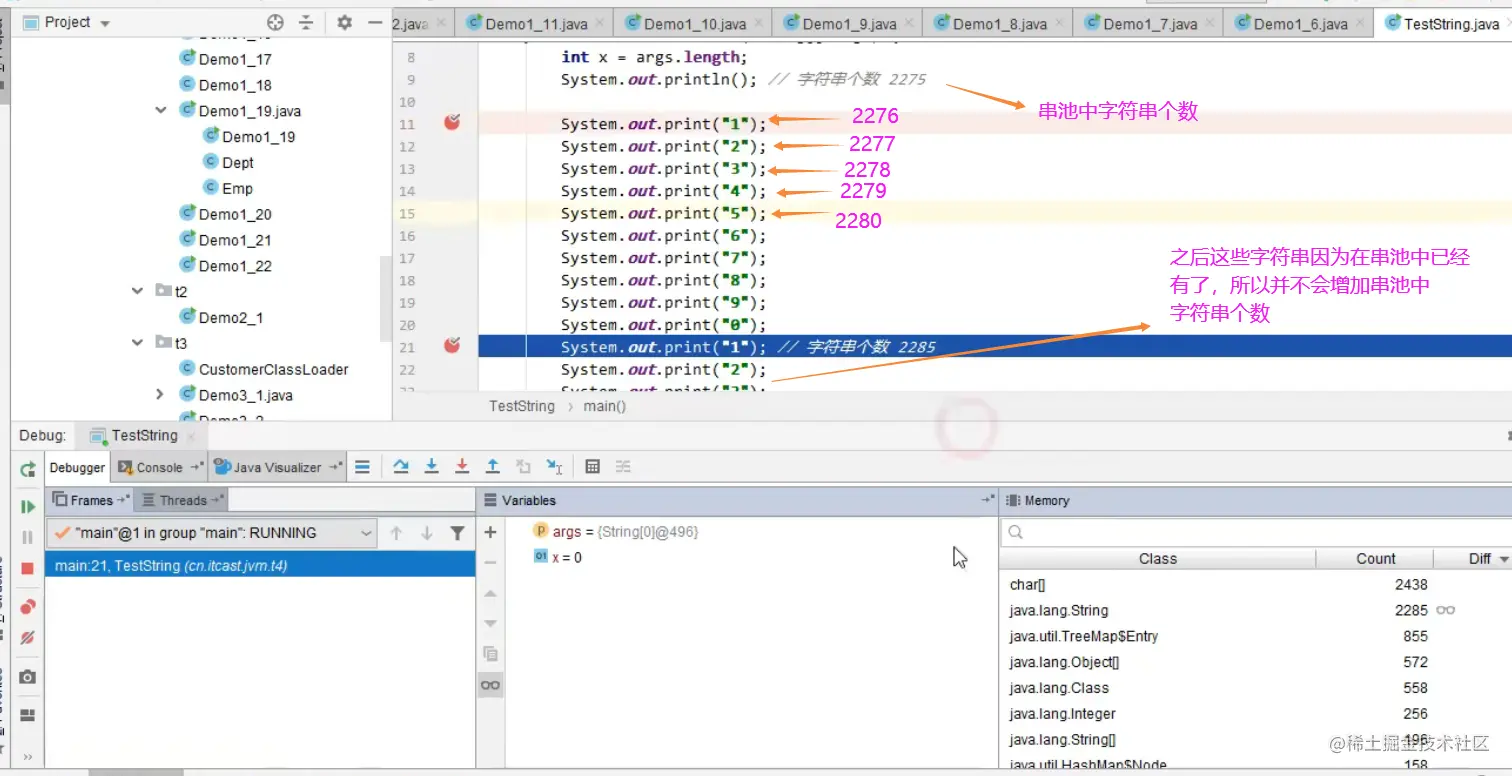The image size is (1512, 776).
Task: Click the Class column header in Memory
Action: coord(1158,559)
